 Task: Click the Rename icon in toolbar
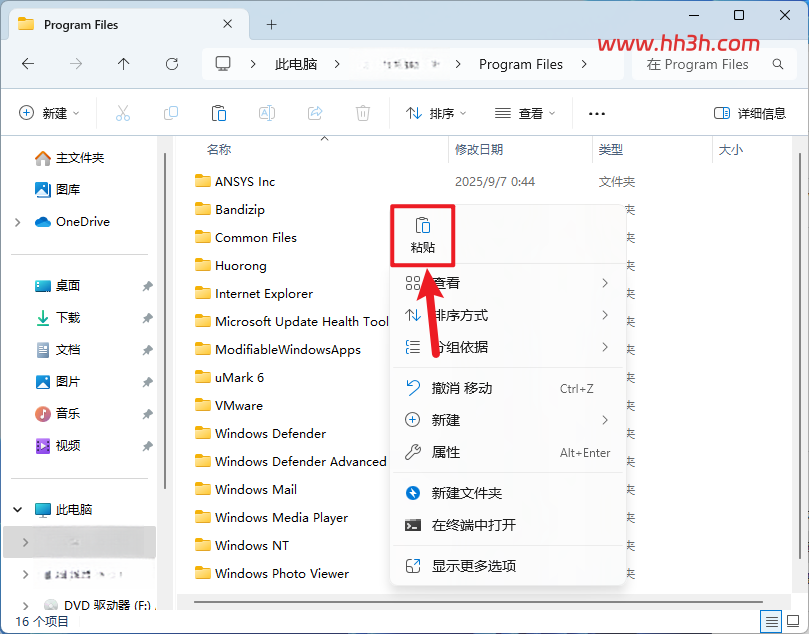(x=267, y=113)
